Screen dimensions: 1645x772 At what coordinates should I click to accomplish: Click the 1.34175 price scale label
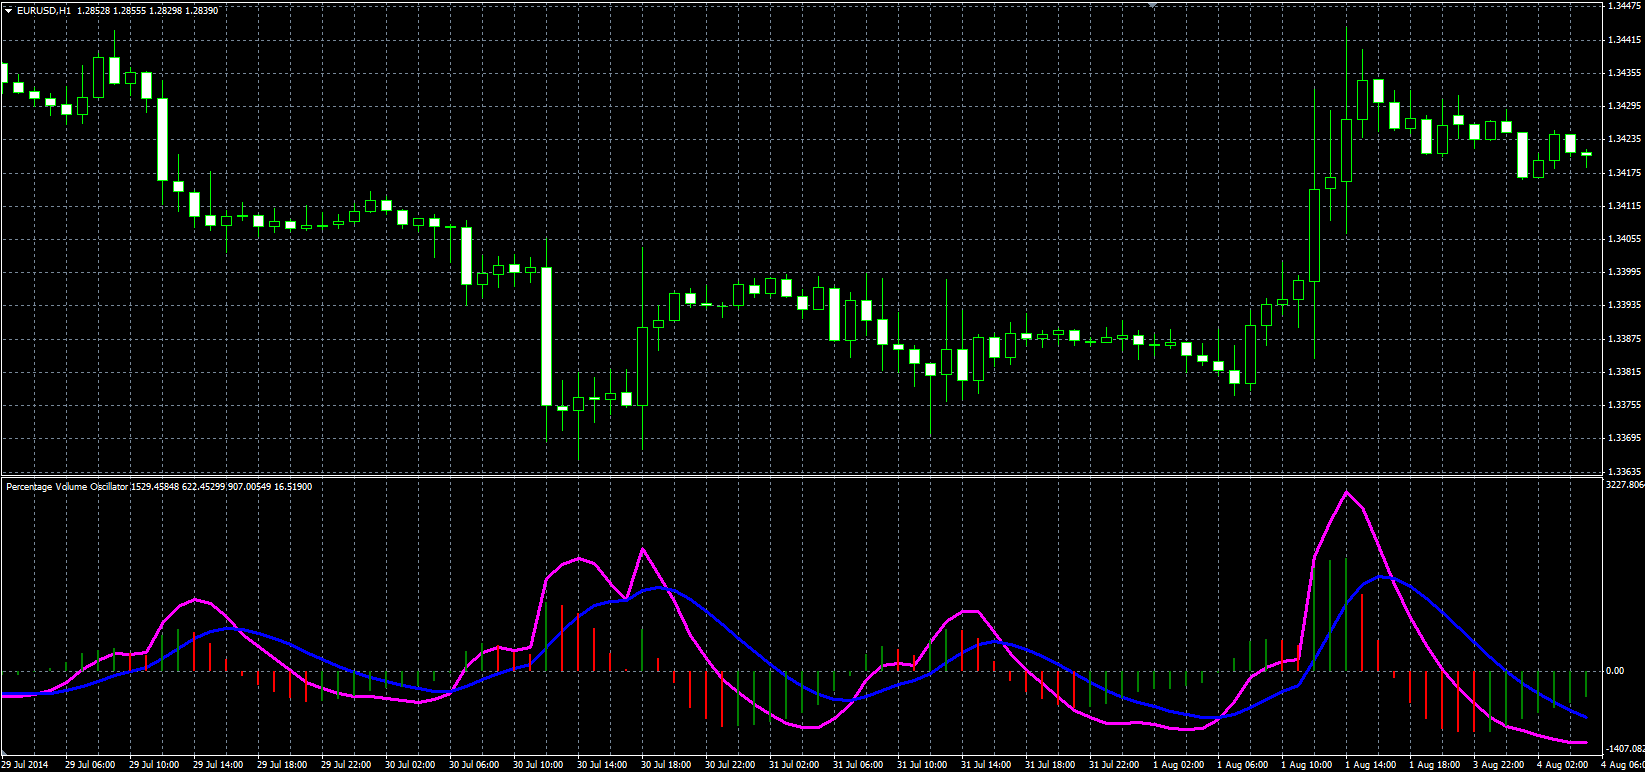[1624, 173]
